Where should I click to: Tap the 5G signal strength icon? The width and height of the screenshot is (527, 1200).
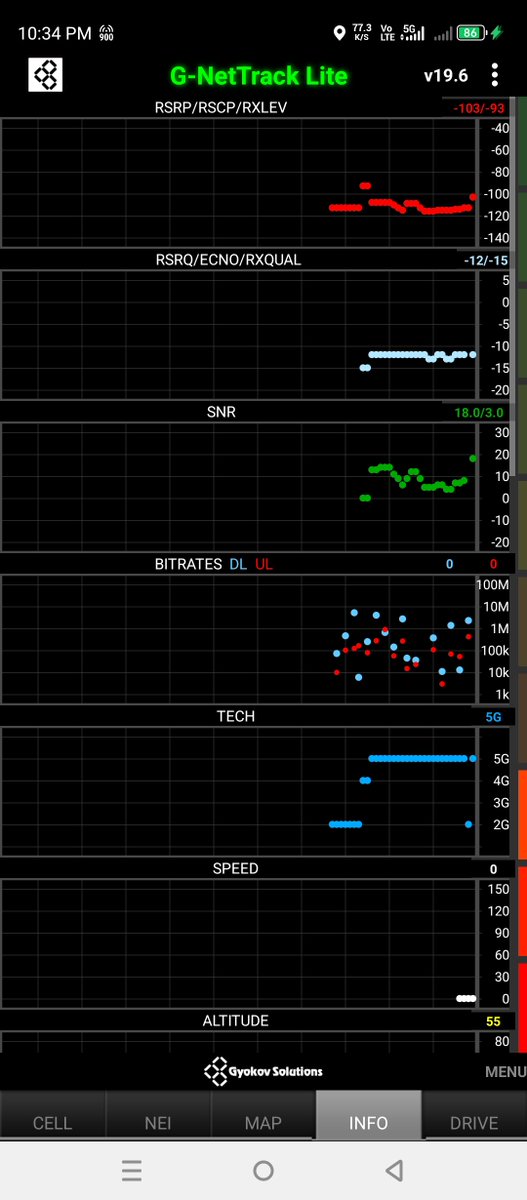(x=411, y=33)
